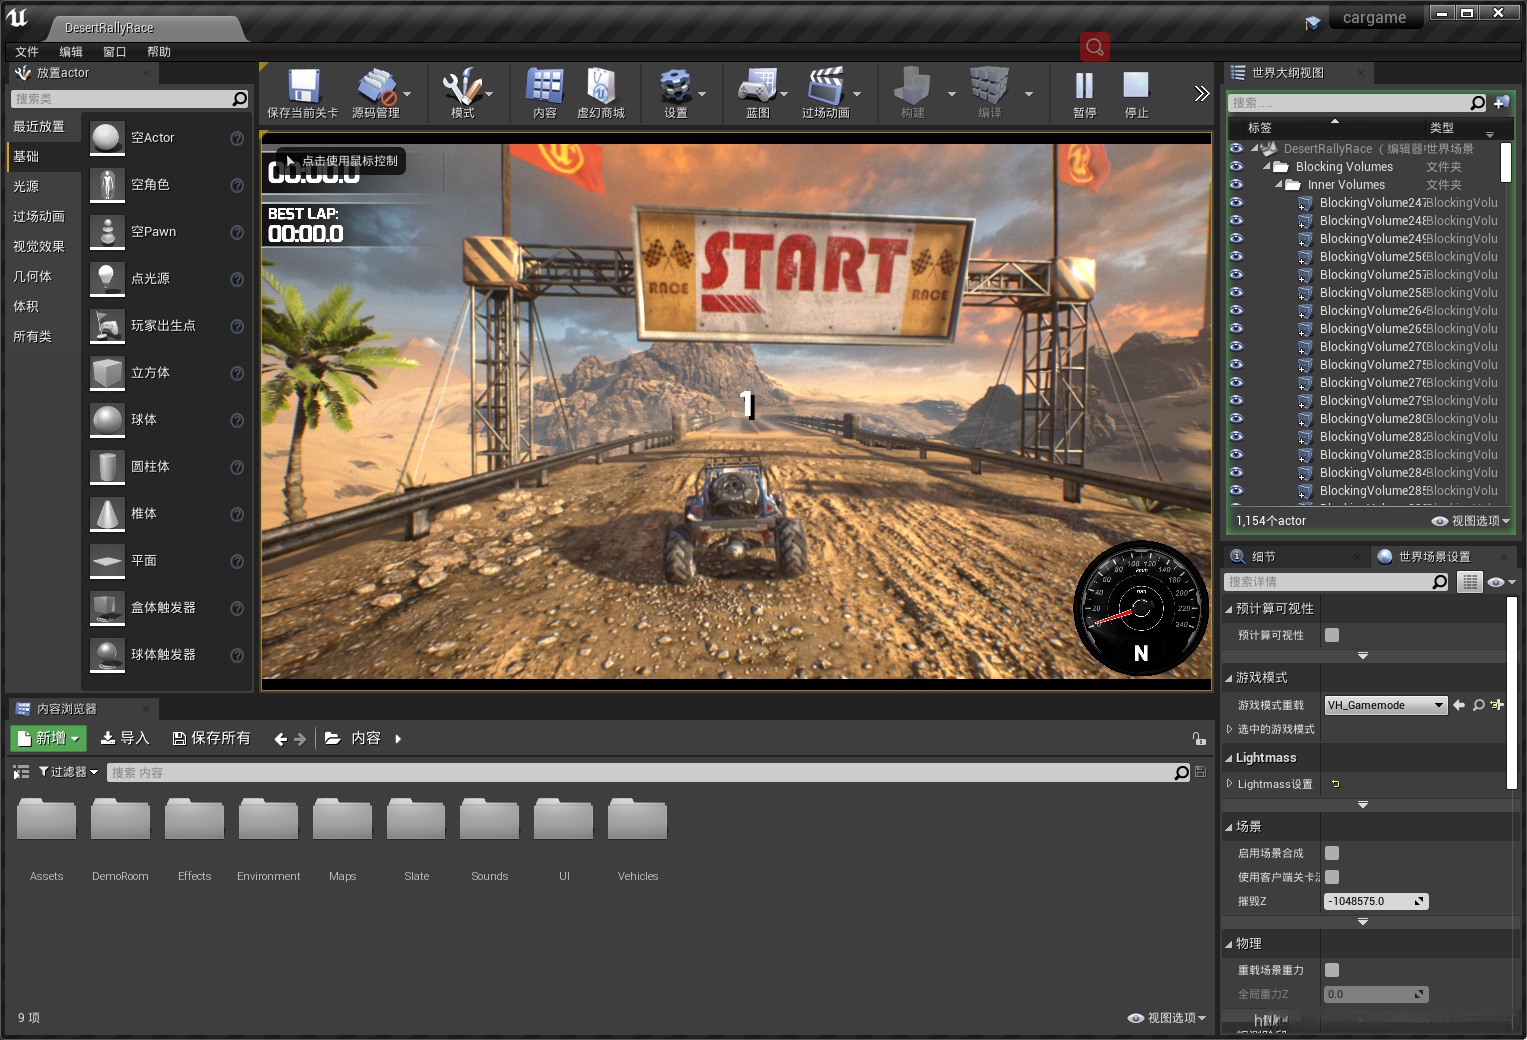Switch to the World Settings tab
This screenshot has width=1527, height=1040.
1433,557
